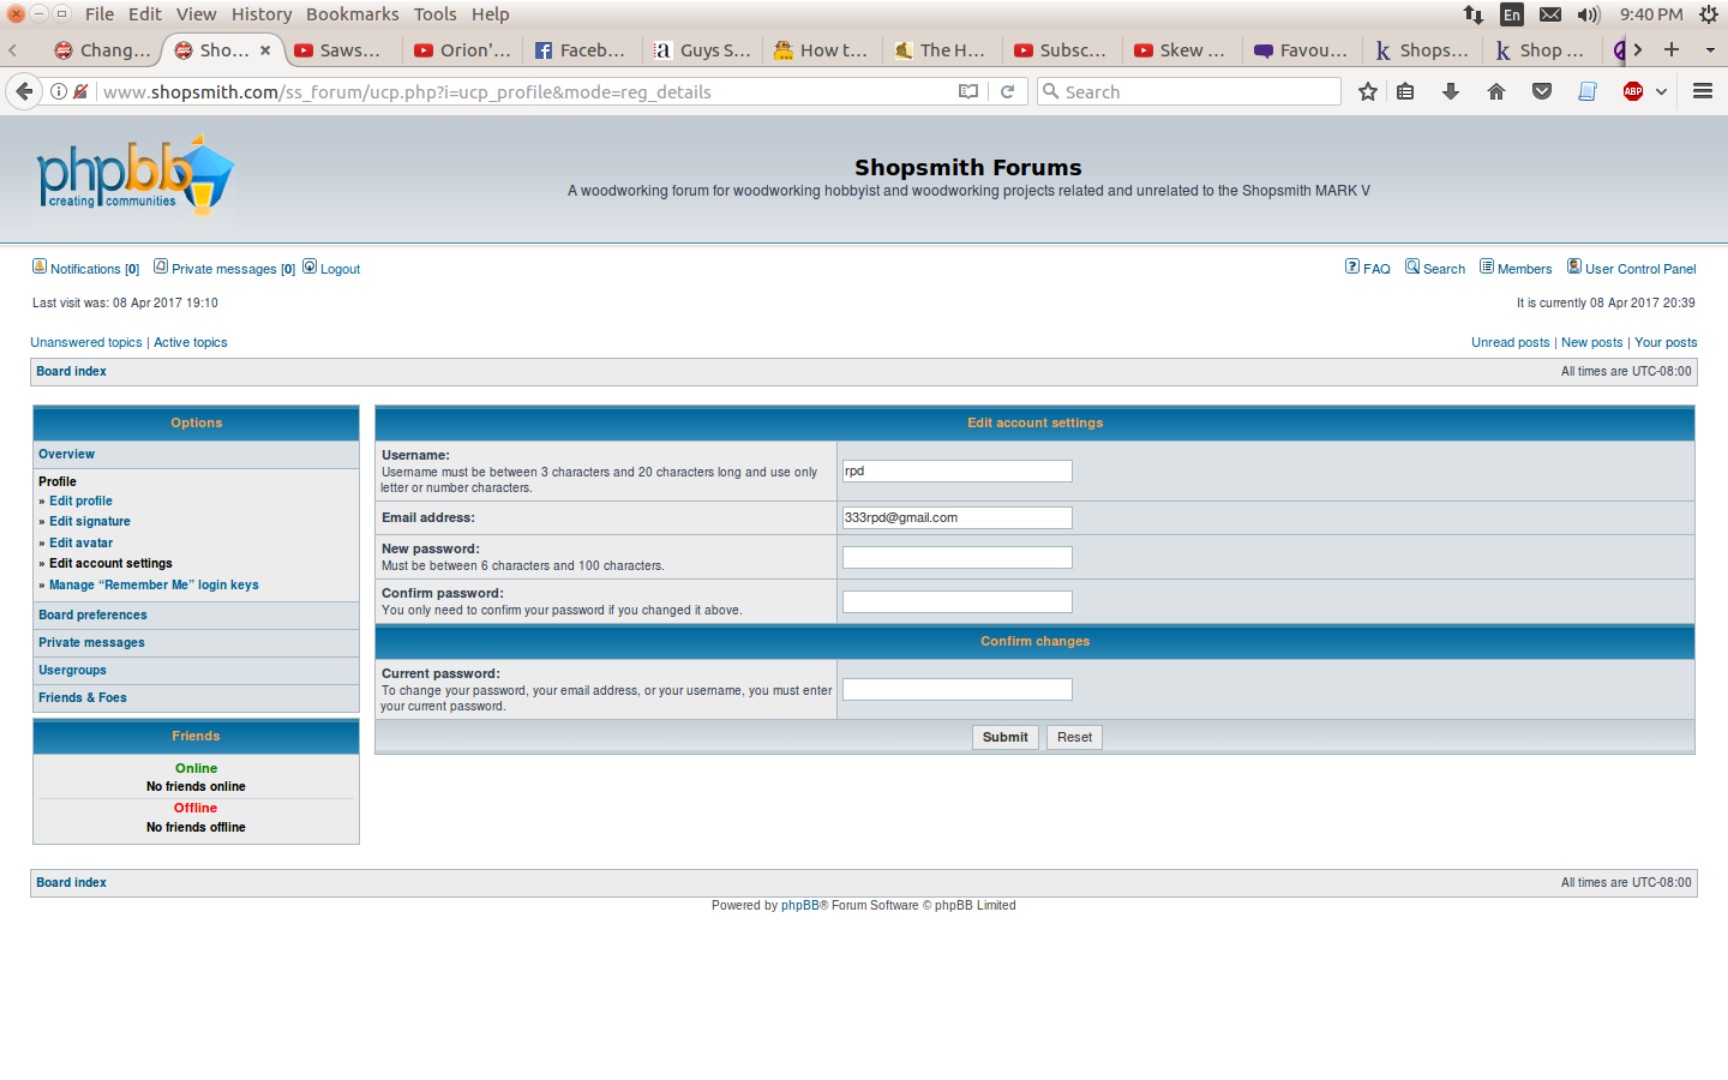The width and height of the screenshot is (1728, 1080).
Task: Open Friends & Foes section
Action: [x=82, y=698]
